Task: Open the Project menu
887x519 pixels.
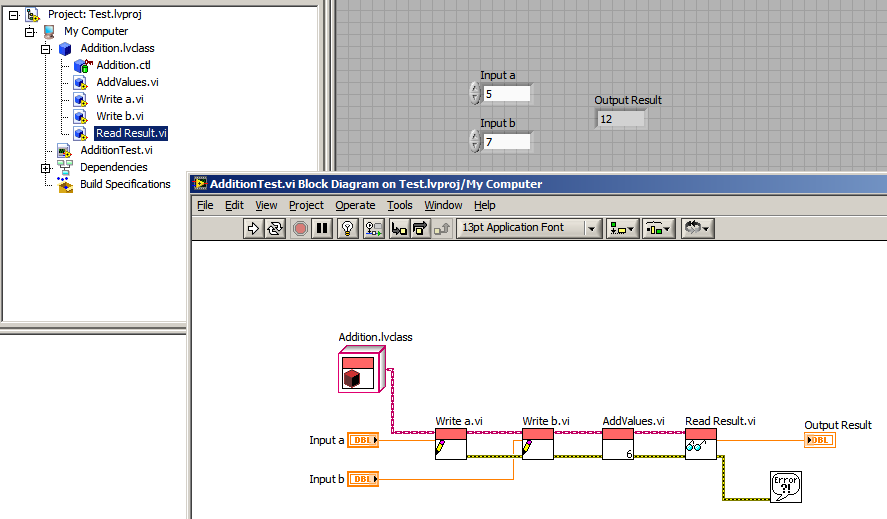Action: coord(306,205)
